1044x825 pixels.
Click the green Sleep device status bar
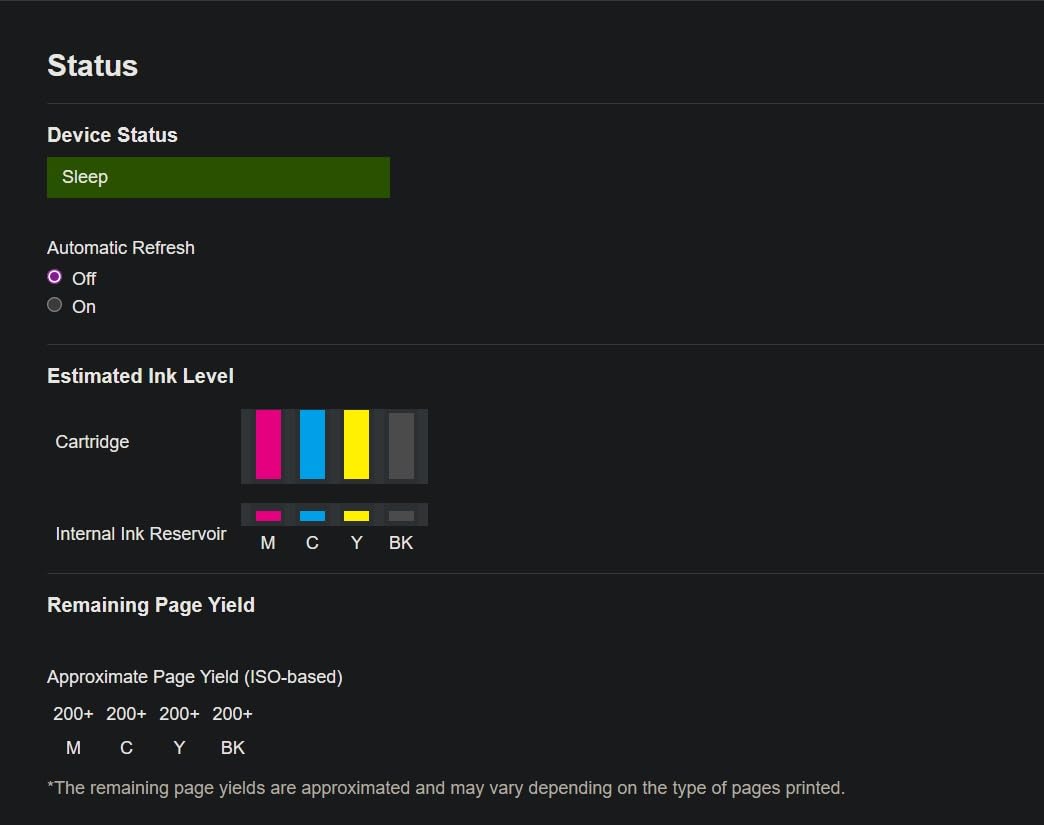pyautogui.click(x=218, y=177)
